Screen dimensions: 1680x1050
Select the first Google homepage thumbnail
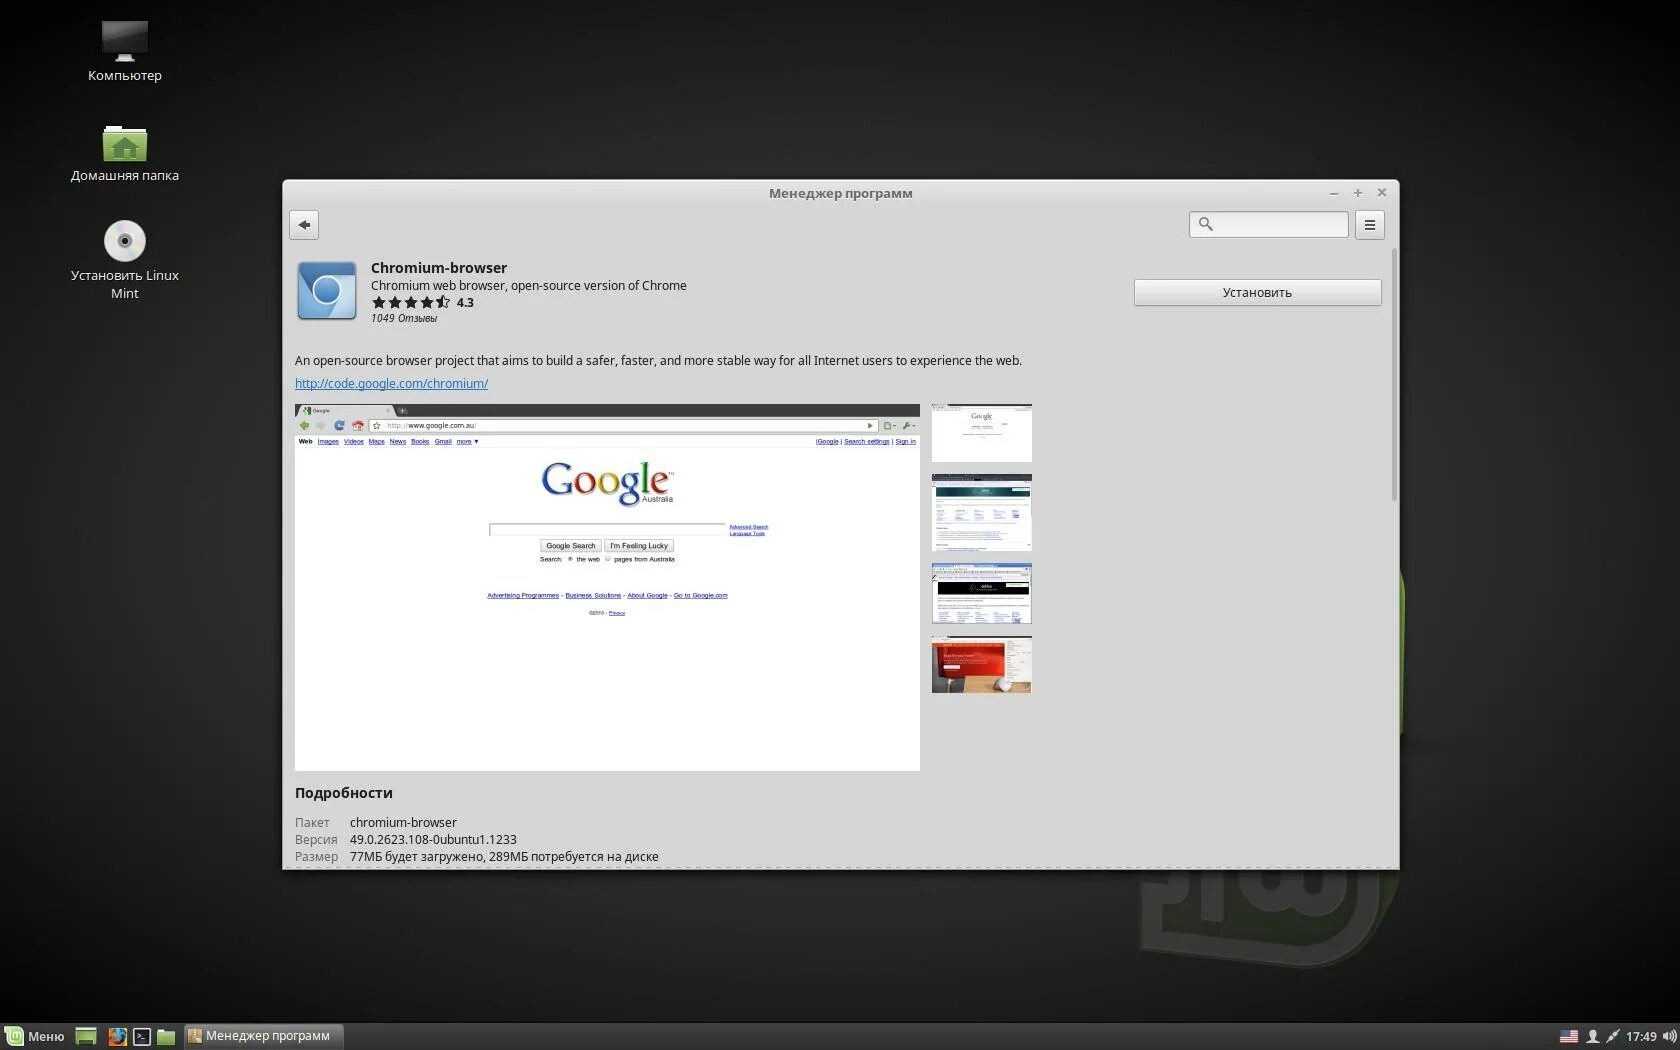coord(982,433)
